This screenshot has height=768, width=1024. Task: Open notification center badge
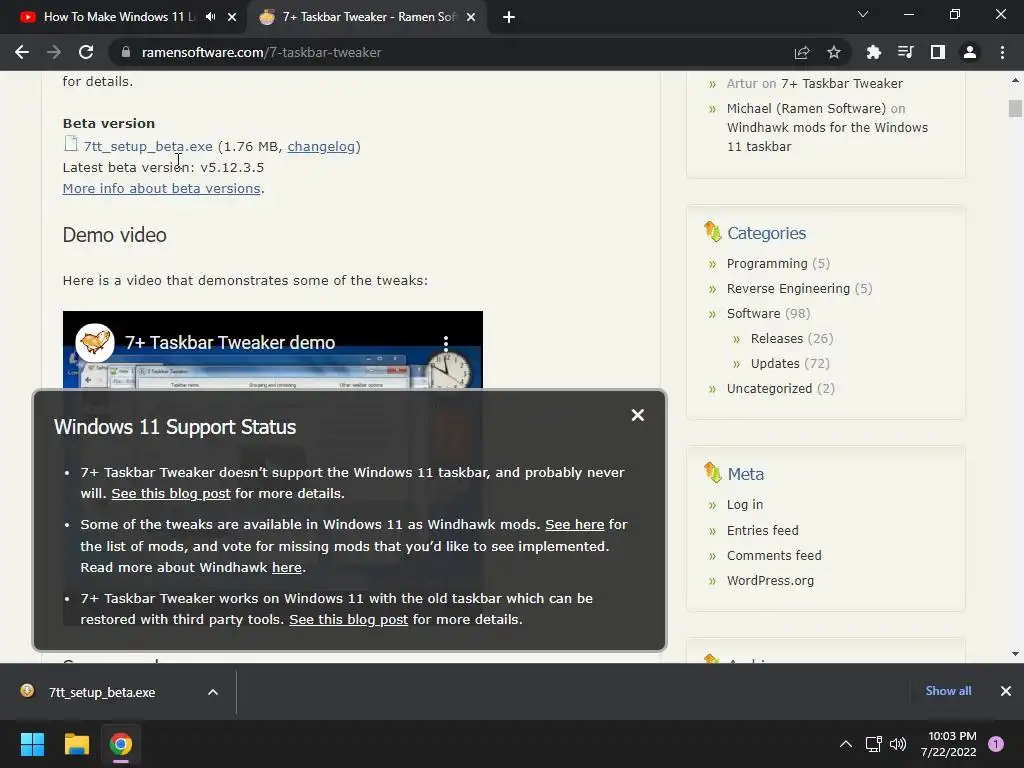pyautogui.click(x=996, y=744)
